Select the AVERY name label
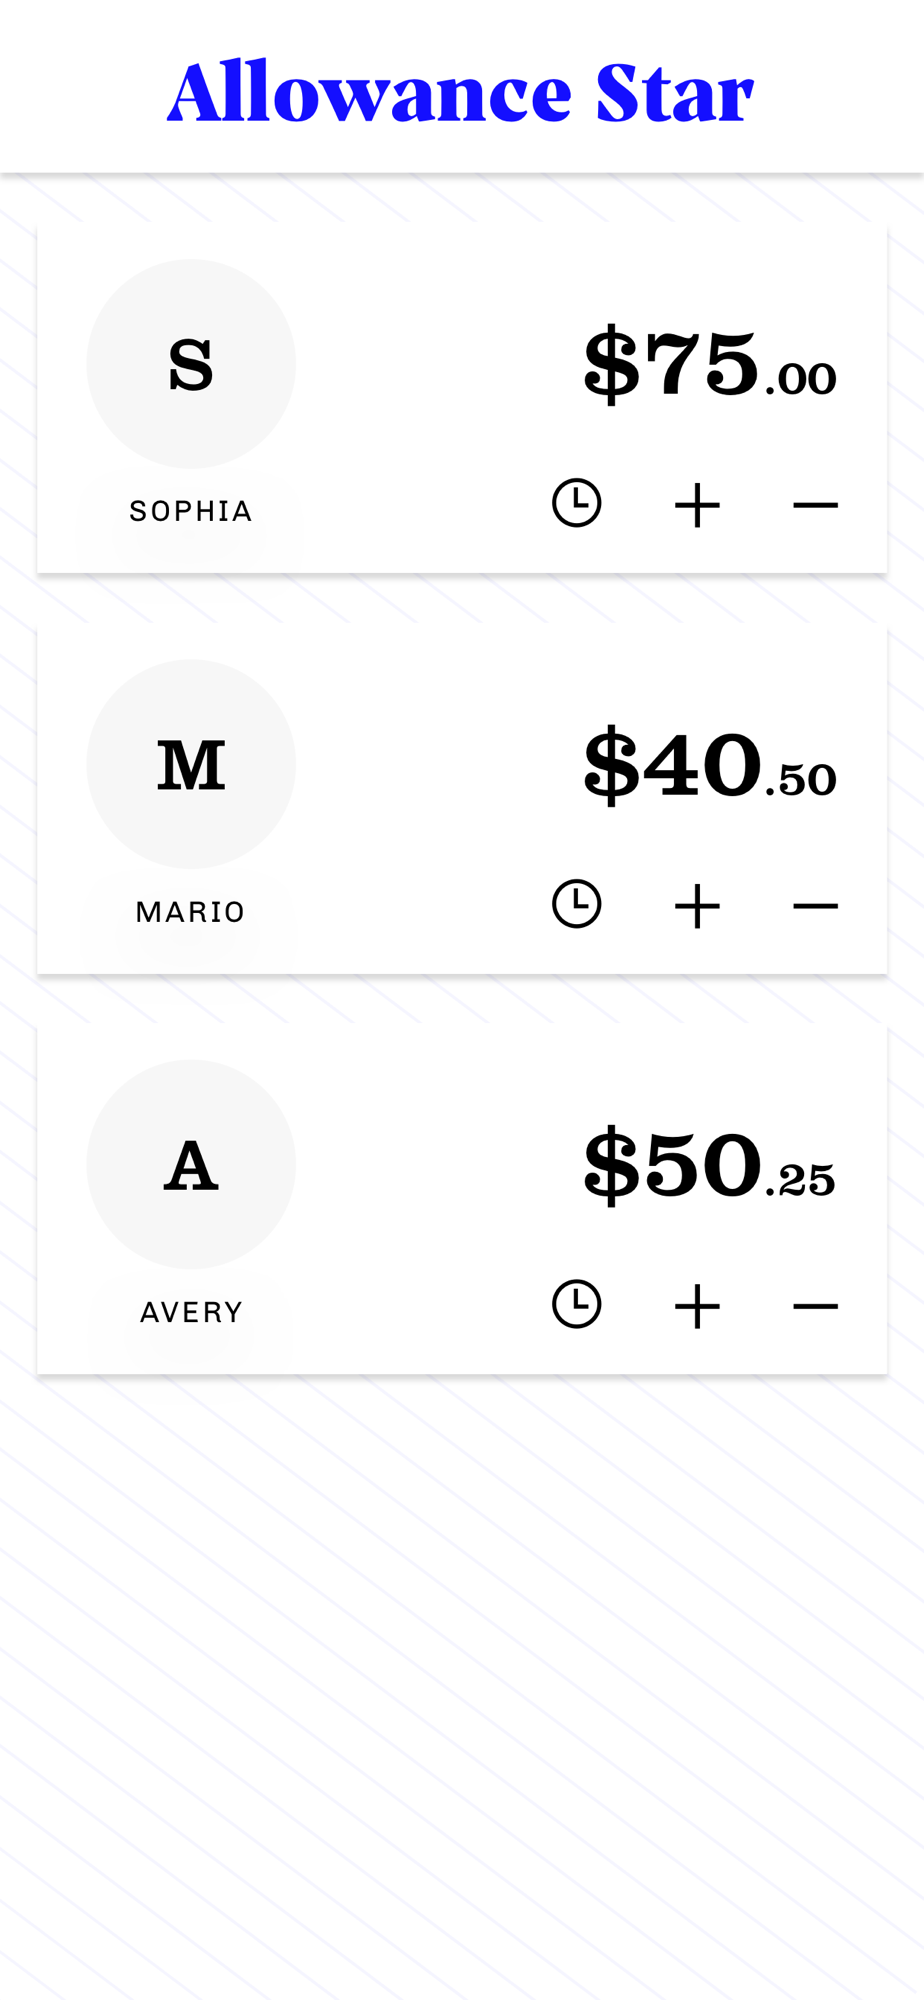This screenshot has width=924, height=2000. point(191,1312)
